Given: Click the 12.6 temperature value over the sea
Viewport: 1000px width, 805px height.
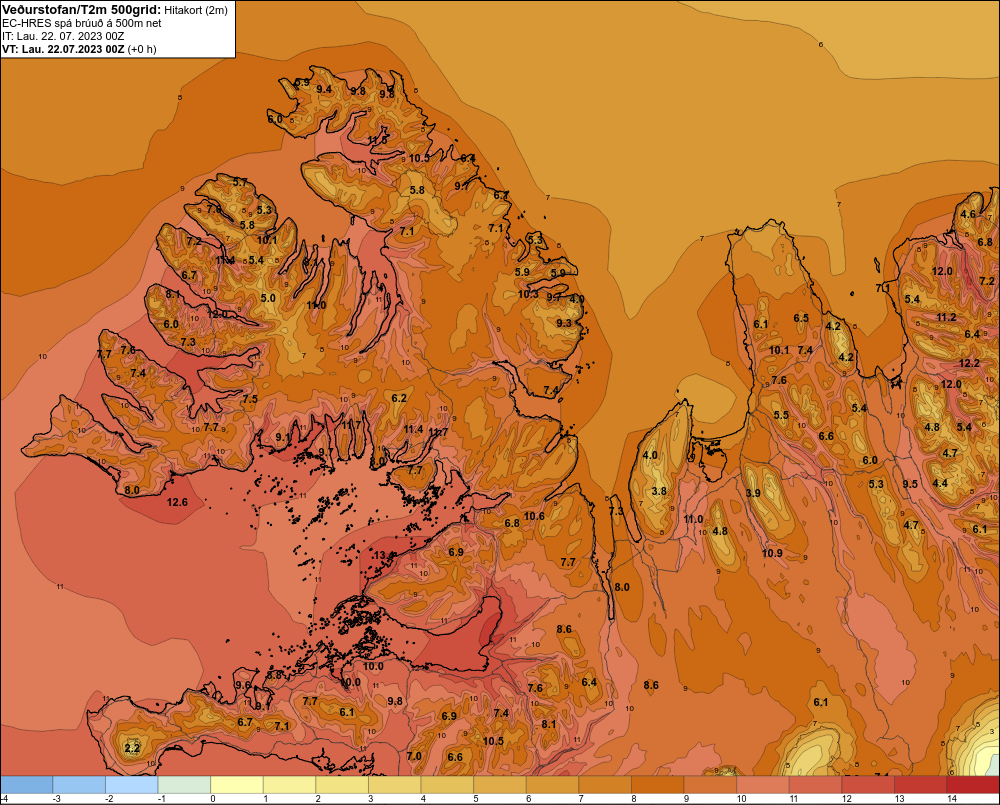Looking at the screenshot, I should click(x=177, y=502).
